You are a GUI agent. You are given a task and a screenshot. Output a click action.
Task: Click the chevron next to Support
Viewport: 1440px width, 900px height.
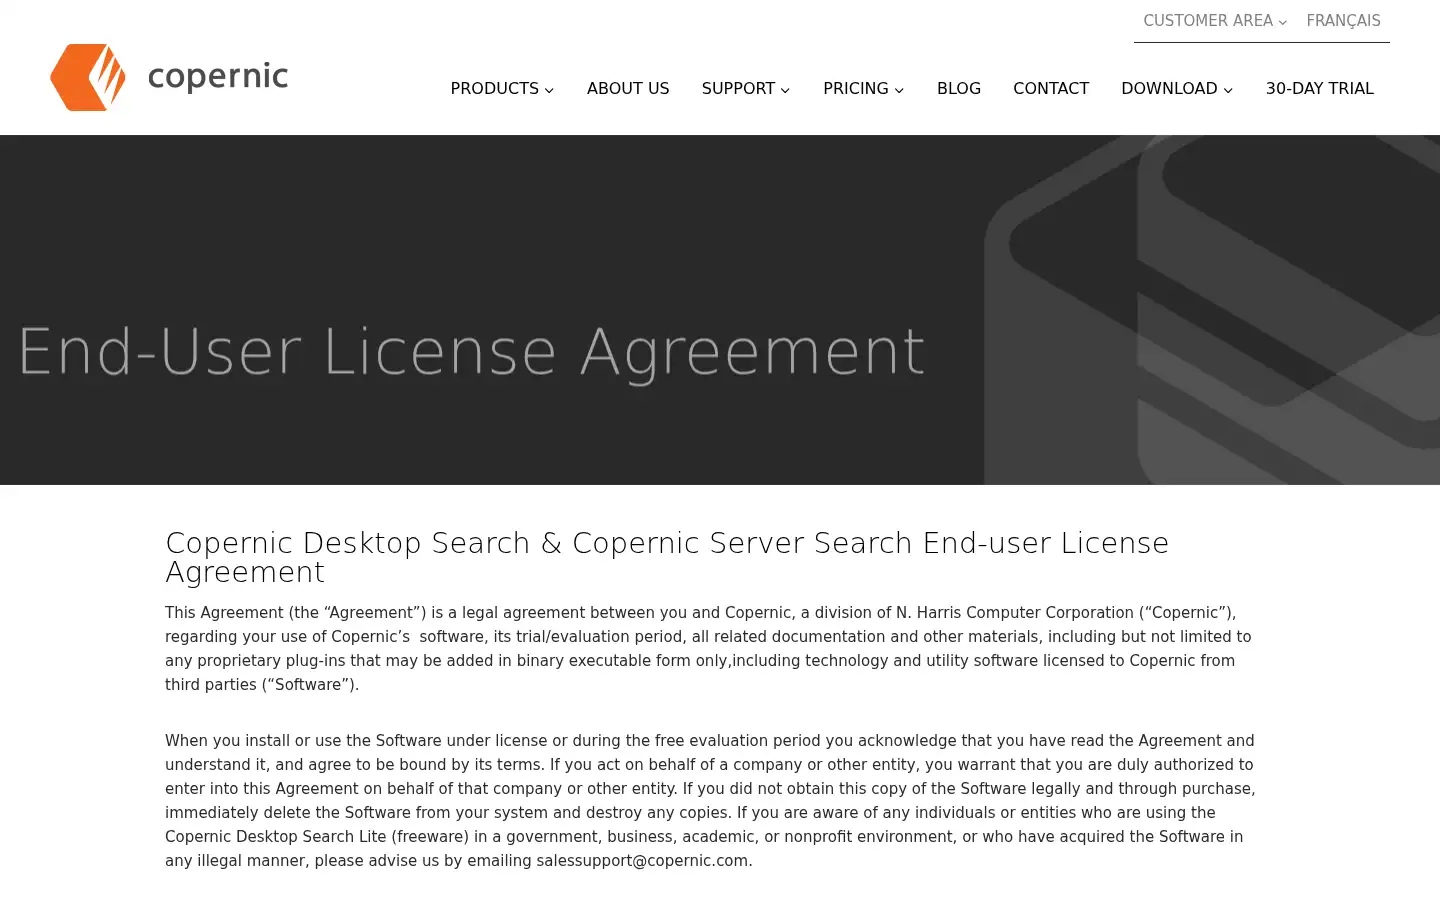click(785, 90)
